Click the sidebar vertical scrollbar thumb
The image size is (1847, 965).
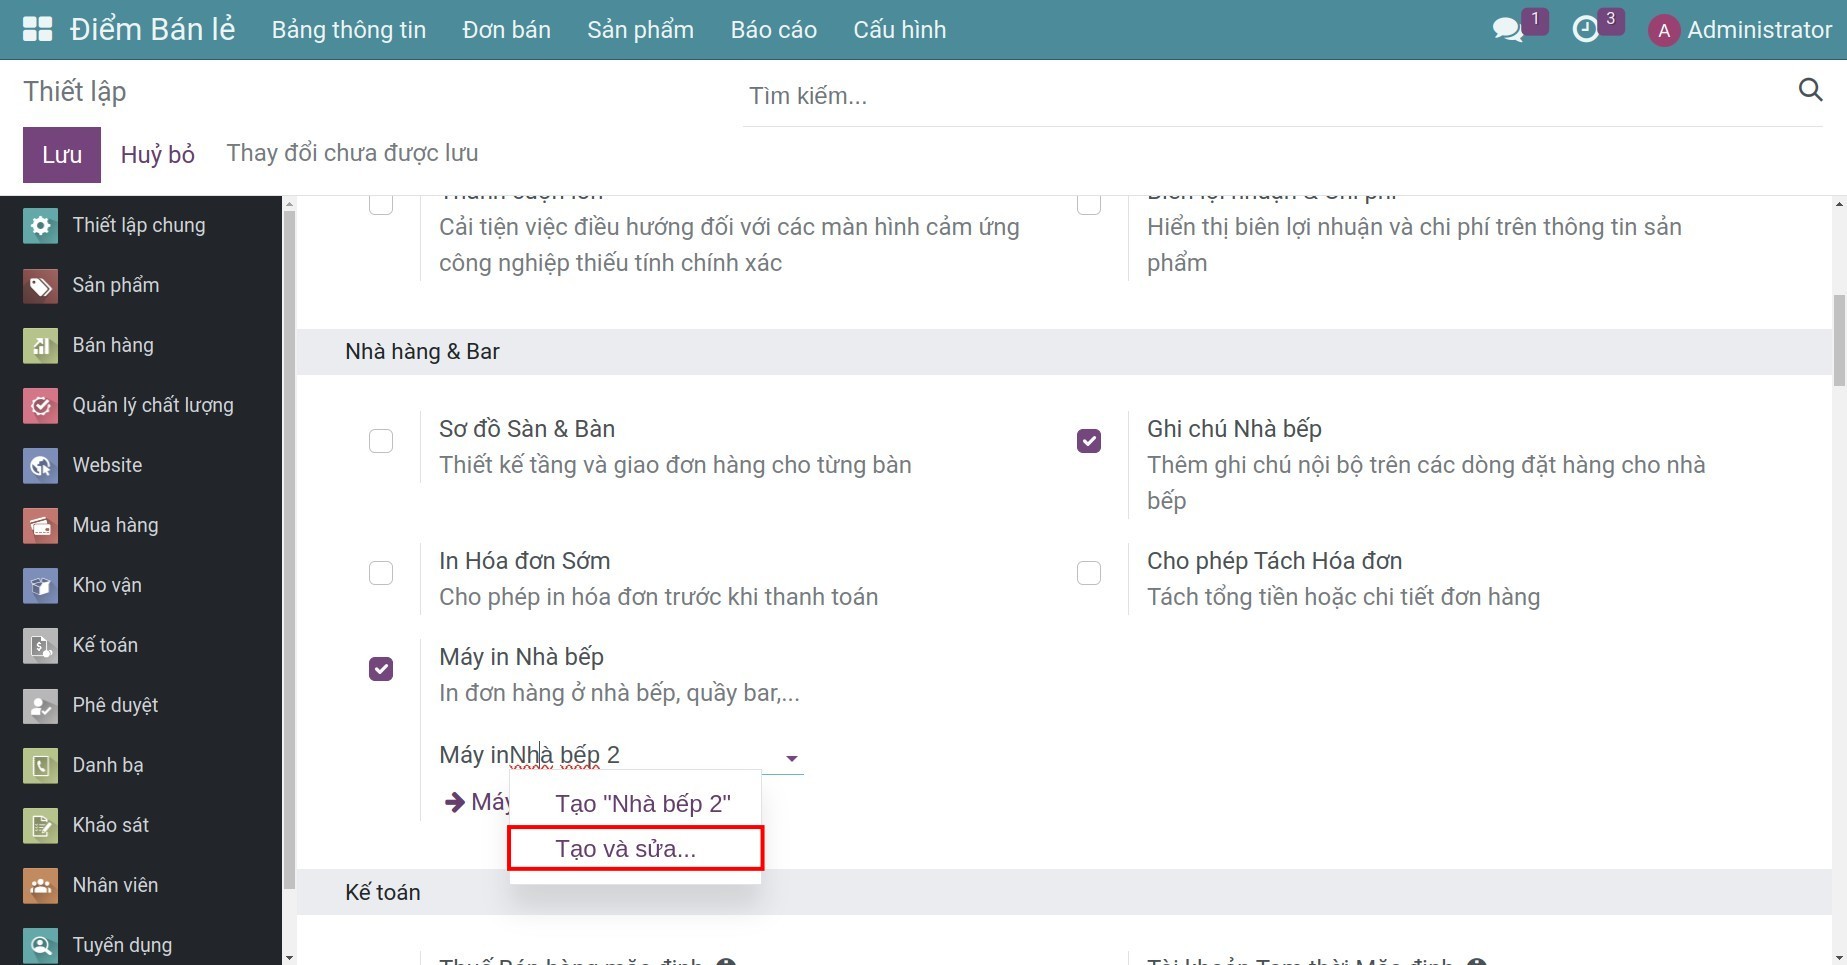(x=289, y=550)
